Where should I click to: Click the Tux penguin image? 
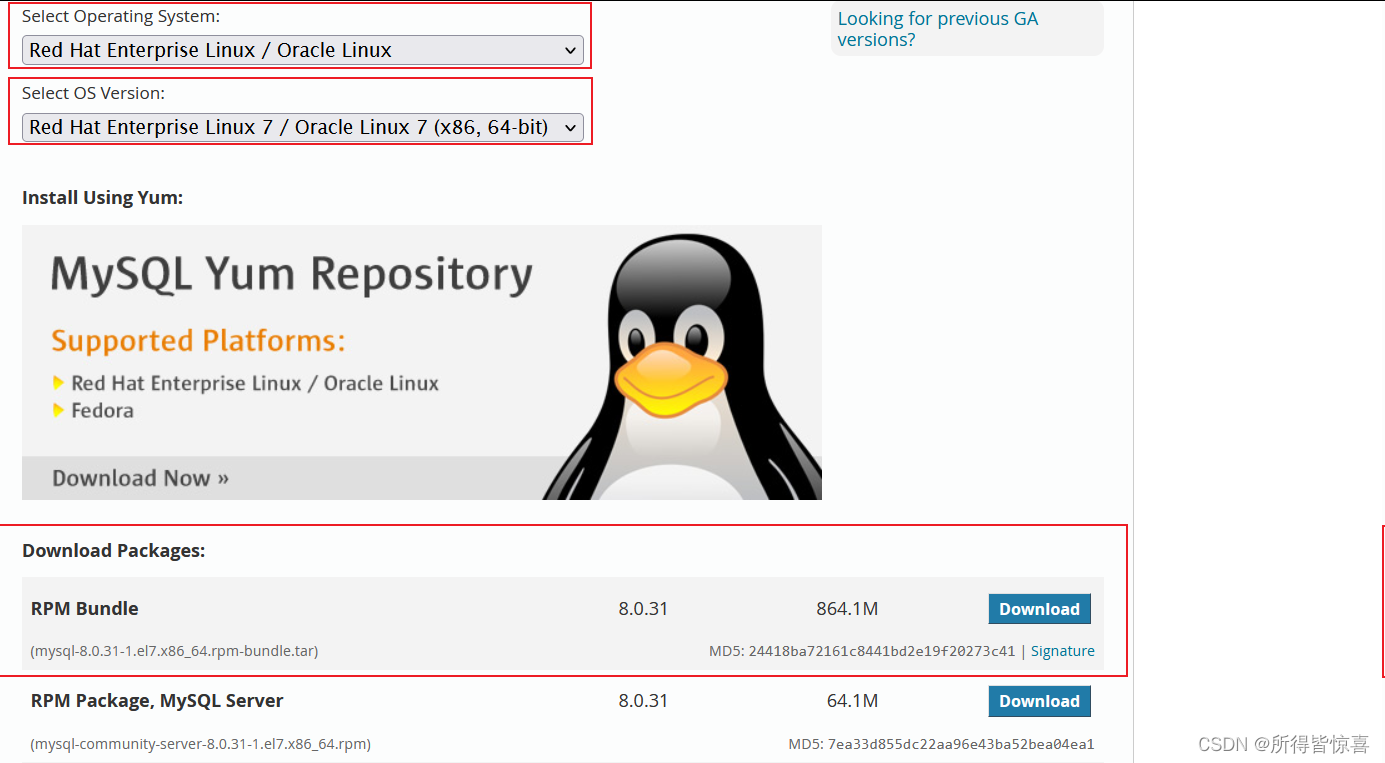tap(683, 365)
